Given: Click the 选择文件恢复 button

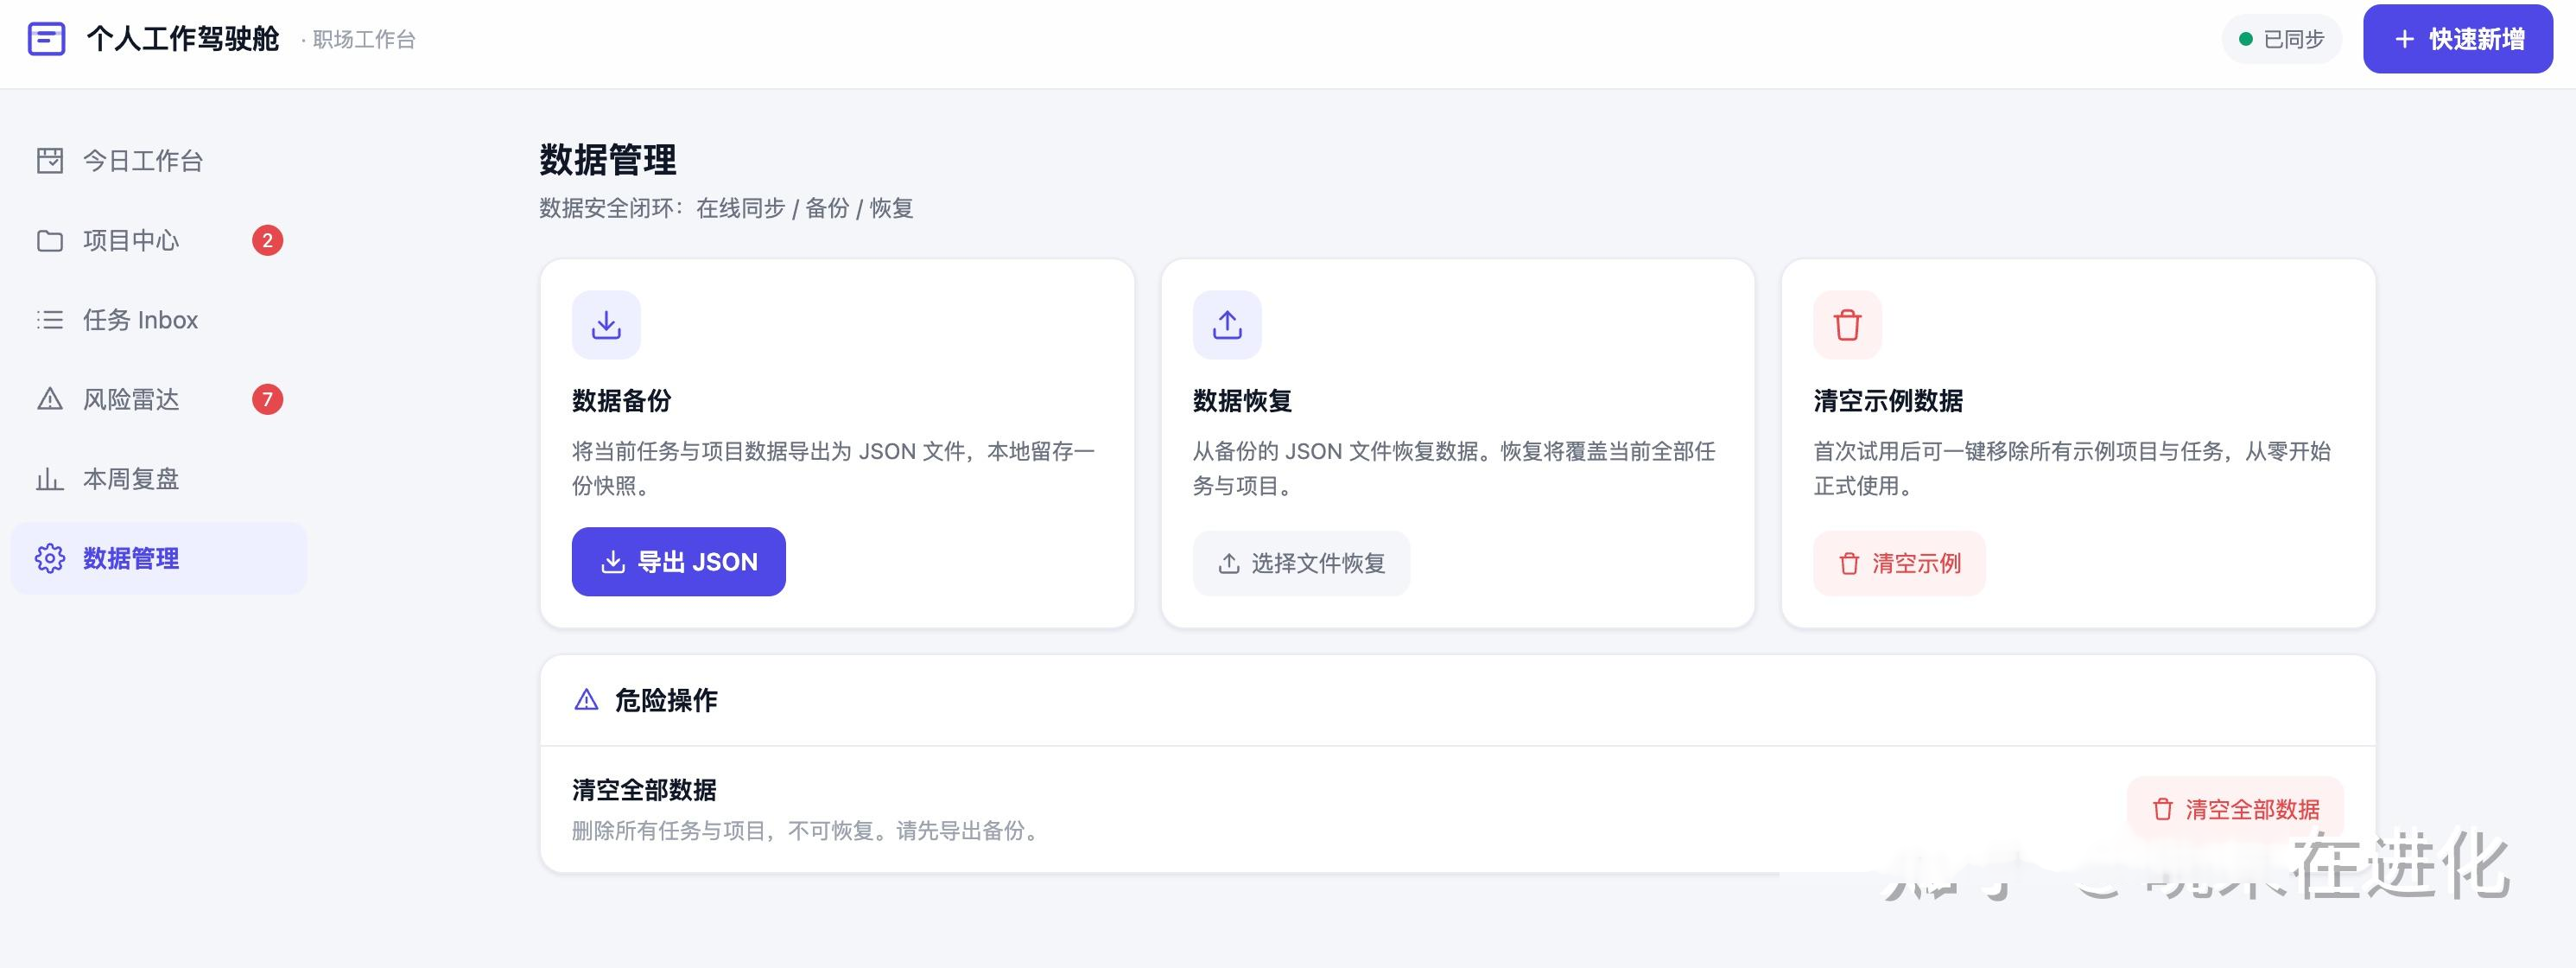Looking at the screenshot, I should point(1302,563).
